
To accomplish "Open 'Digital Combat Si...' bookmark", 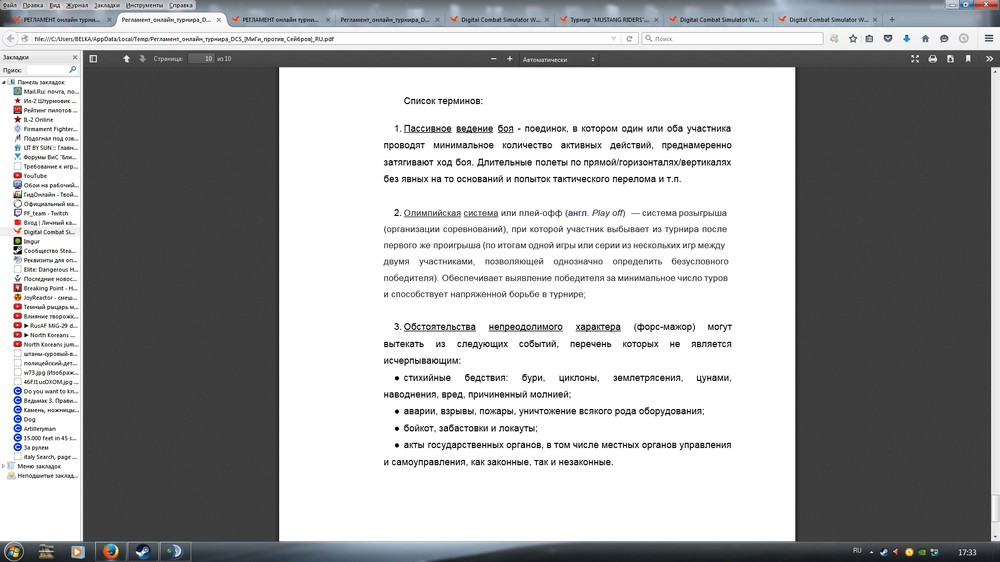I will [44, 232].
